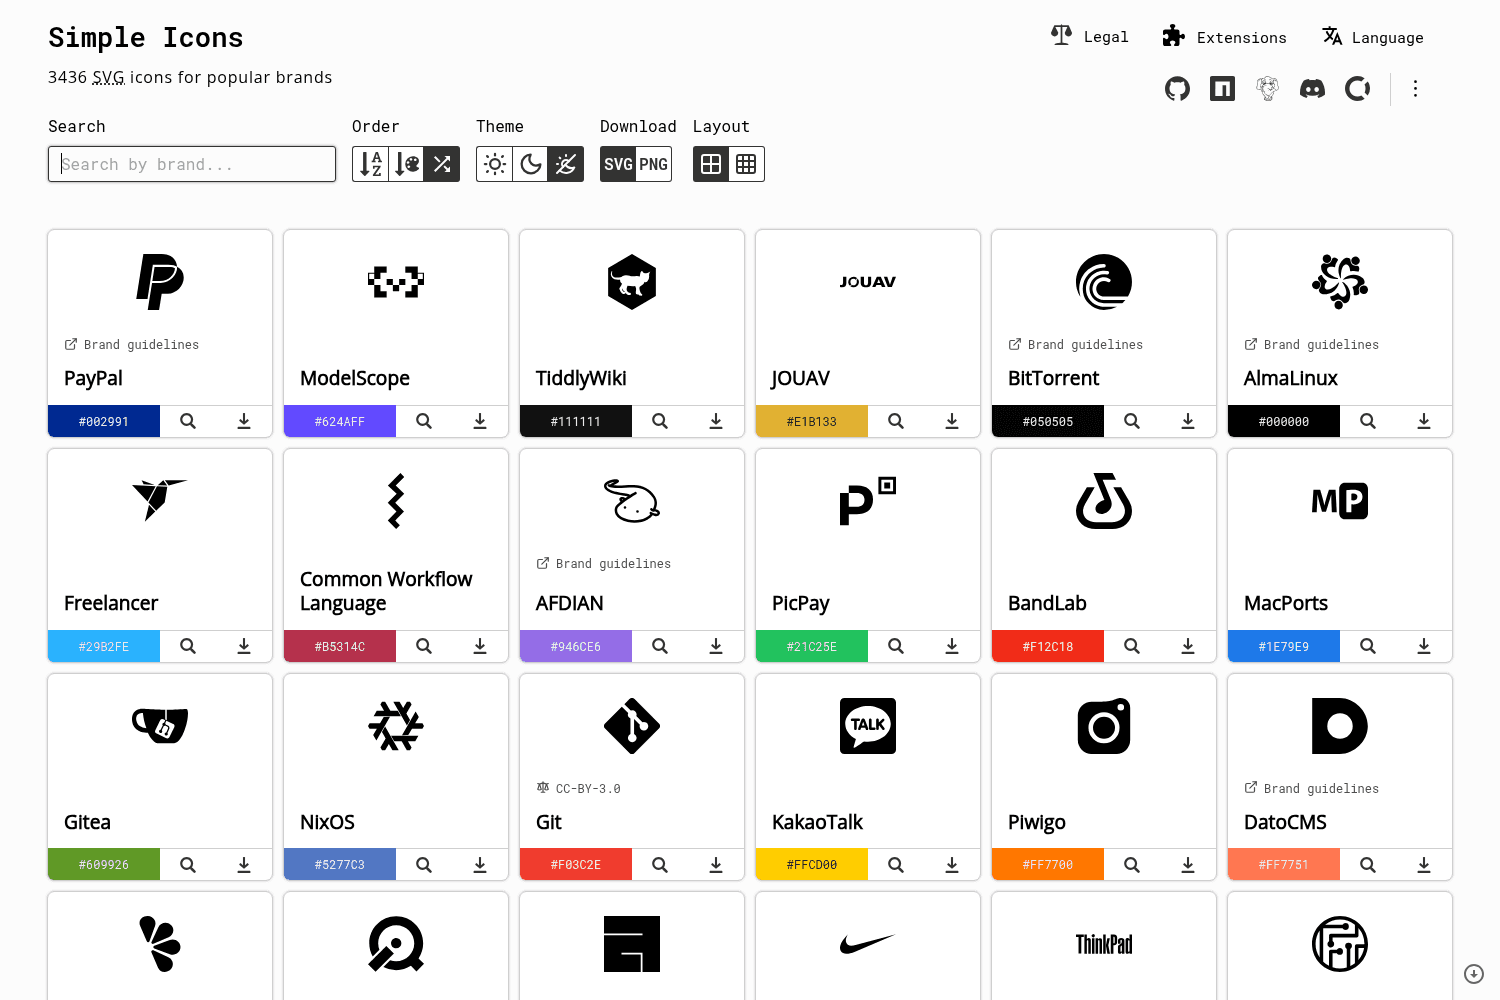
Task: Download the Piwigo icon
Action: 1188,864
